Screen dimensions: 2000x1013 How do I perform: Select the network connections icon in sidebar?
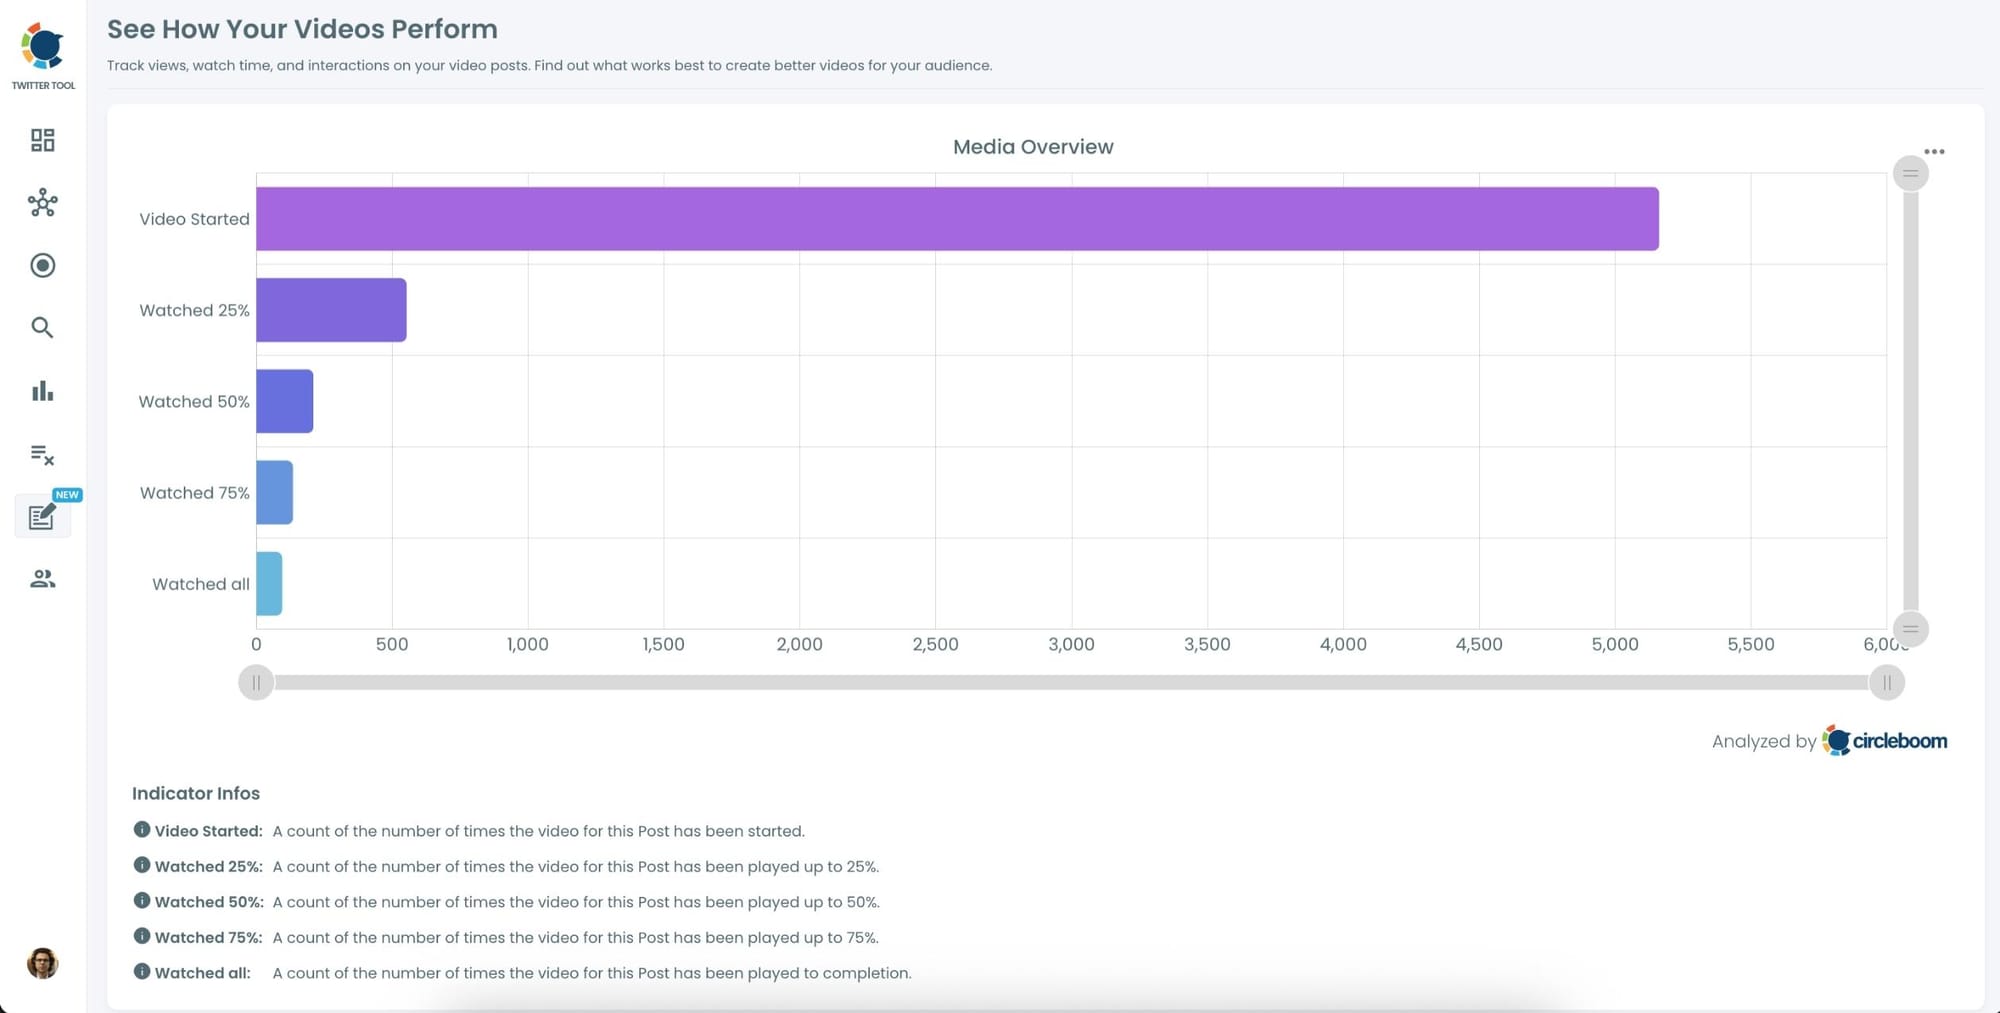coord(42,203)
